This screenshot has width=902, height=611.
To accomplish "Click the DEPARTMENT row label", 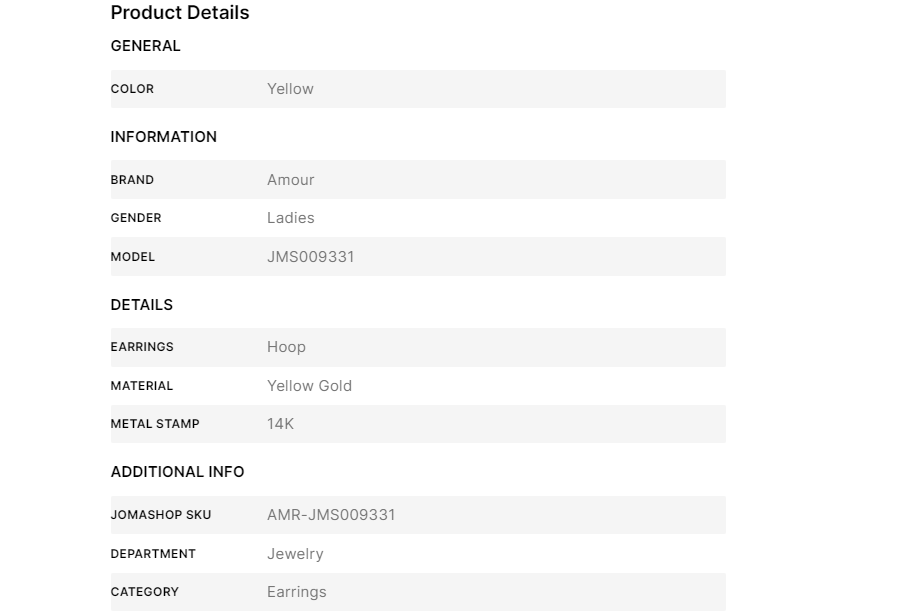I will [x=153, y=554].
